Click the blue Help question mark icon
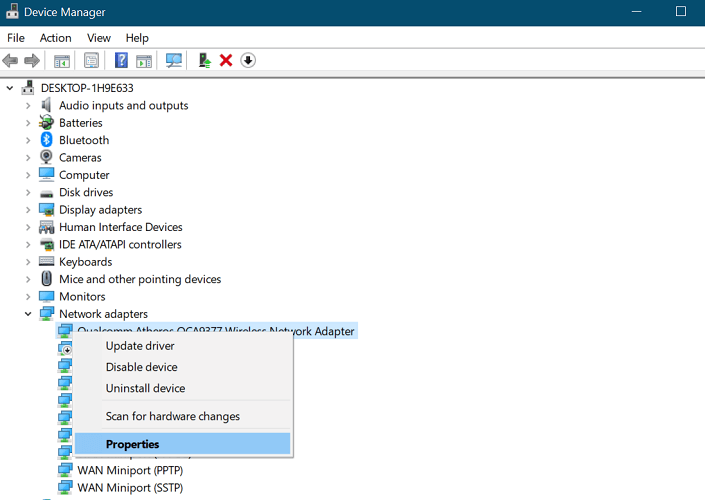The height and width of the screenshot is (500, 705). click(x=121, y=60)
